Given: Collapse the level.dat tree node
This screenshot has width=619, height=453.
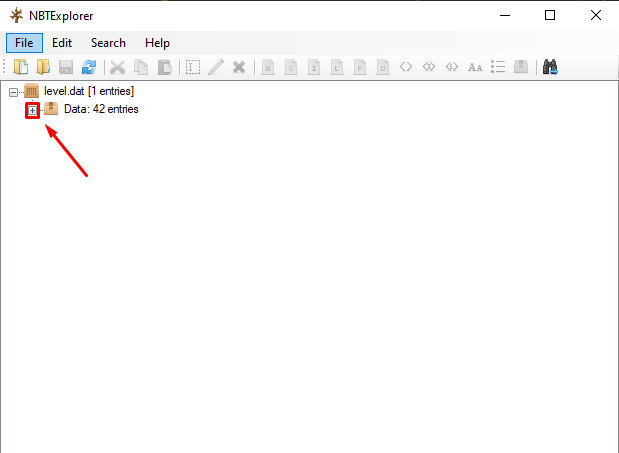Looking at the screenshot, I should 13,91.
